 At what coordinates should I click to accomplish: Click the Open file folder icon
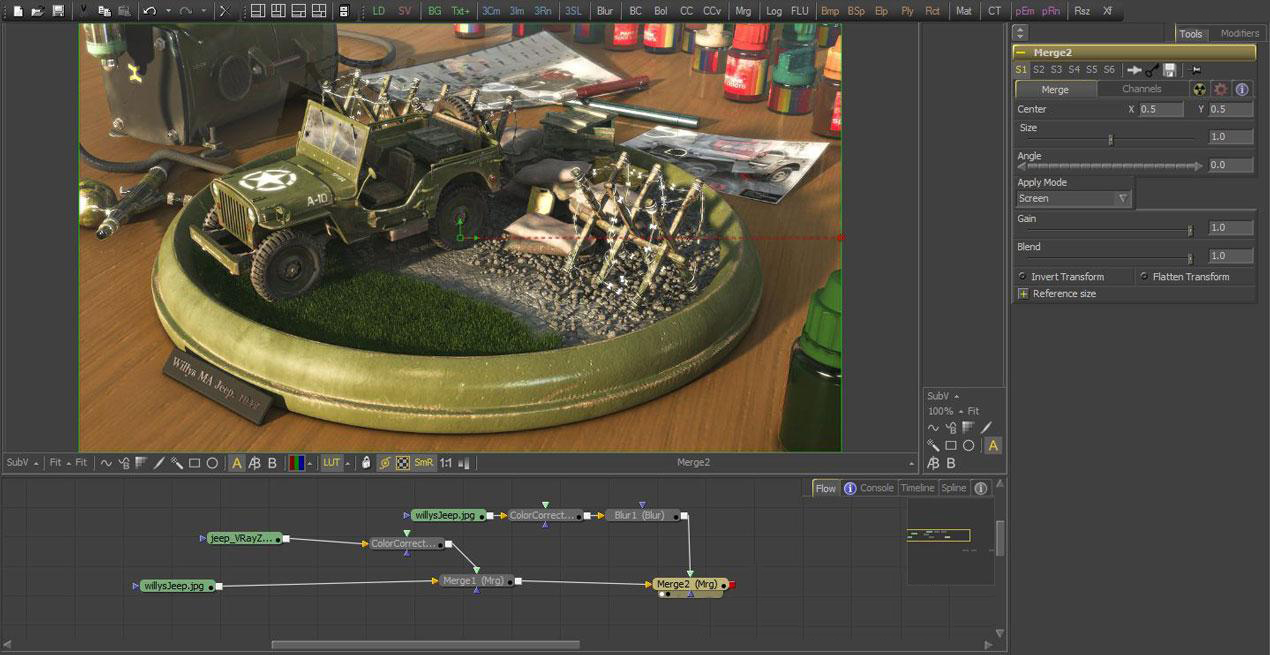point(37,11)
